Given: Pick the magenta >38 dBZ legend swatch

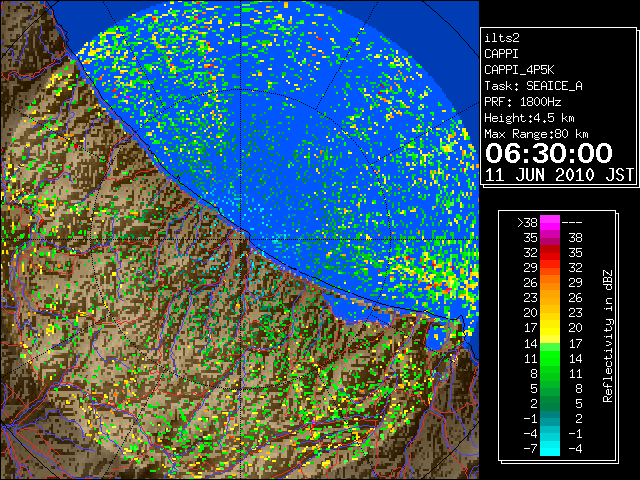Looking at the screenshot, I should [550, 223].
